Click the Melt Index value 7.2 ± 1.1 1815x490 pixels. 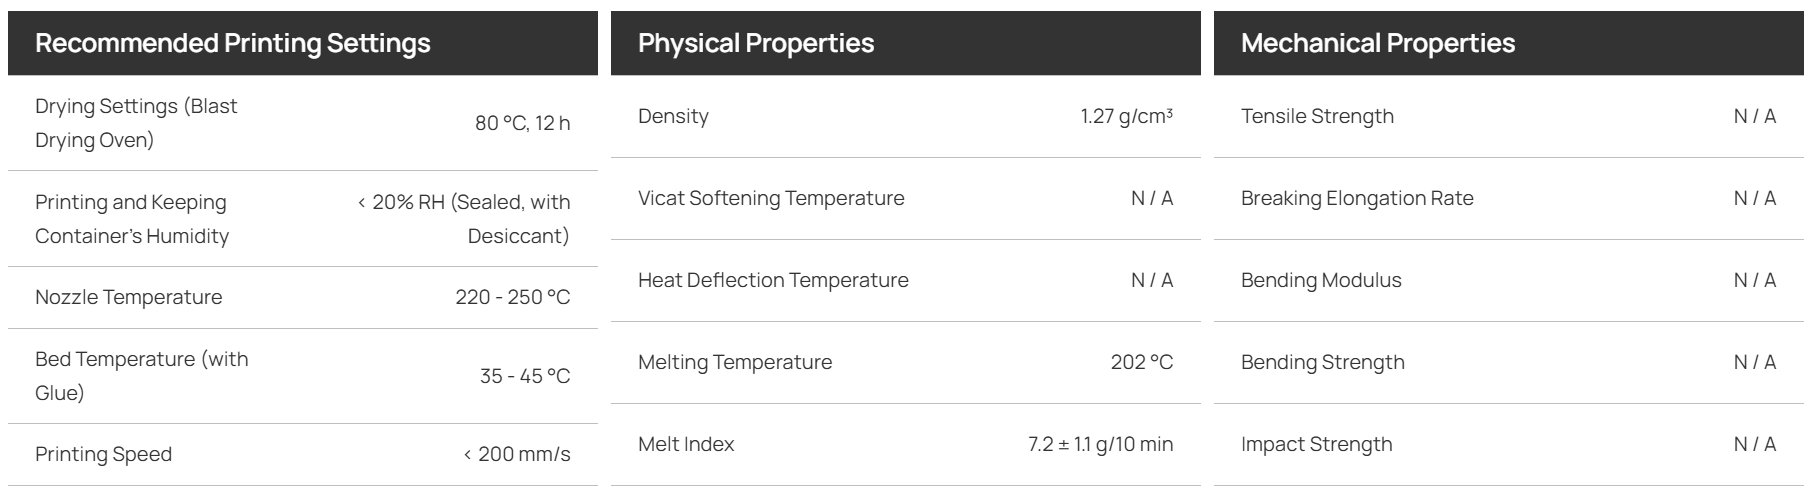point(1101,444)
